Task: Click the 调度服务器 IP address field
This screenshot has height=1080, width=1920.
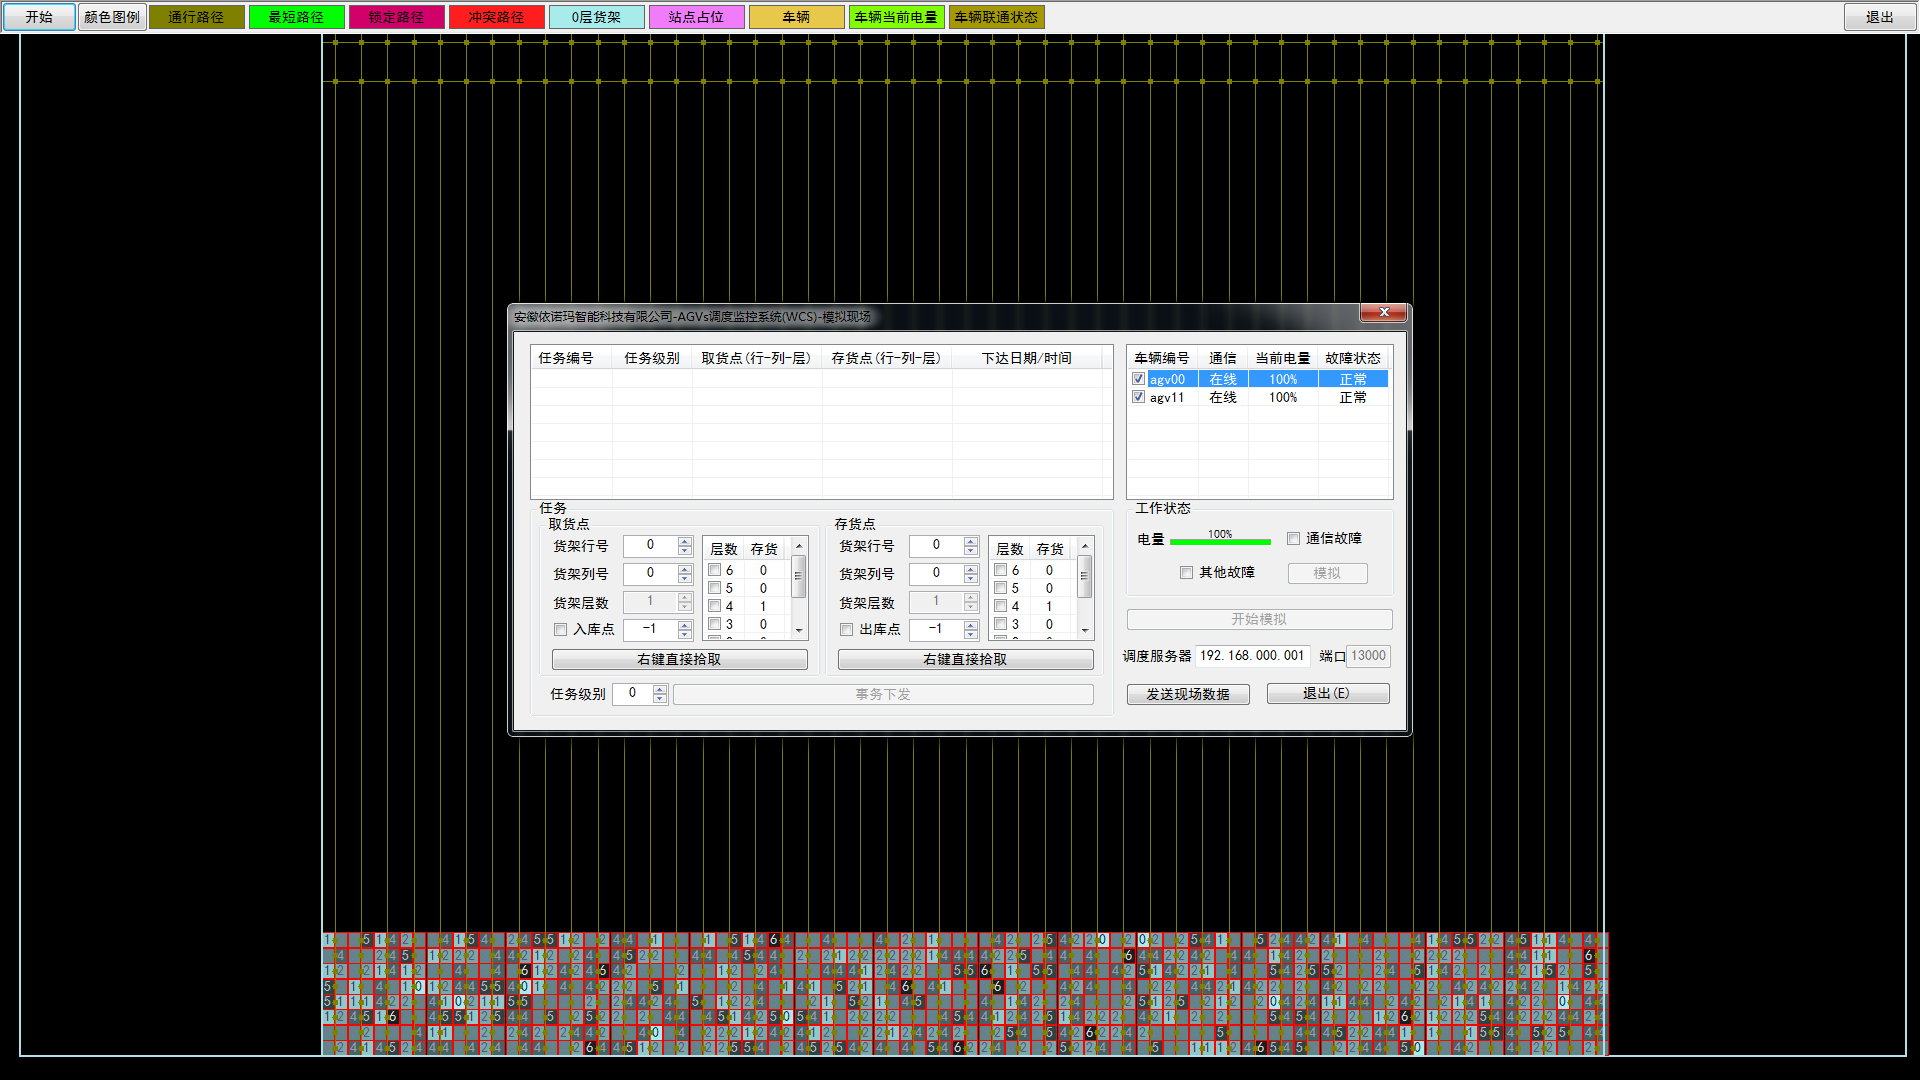Action: pyautogui.click(x=1252, y=656)
